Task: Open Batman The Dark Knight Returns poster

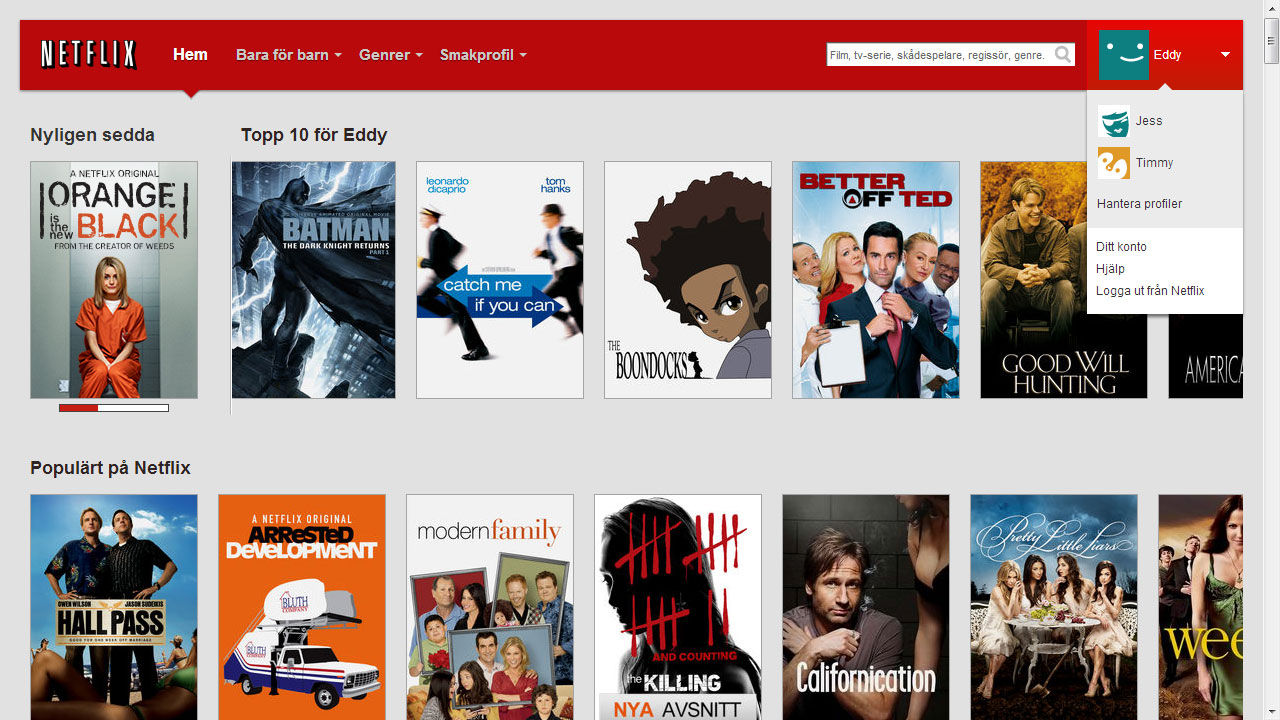Action: pos(313,280)
